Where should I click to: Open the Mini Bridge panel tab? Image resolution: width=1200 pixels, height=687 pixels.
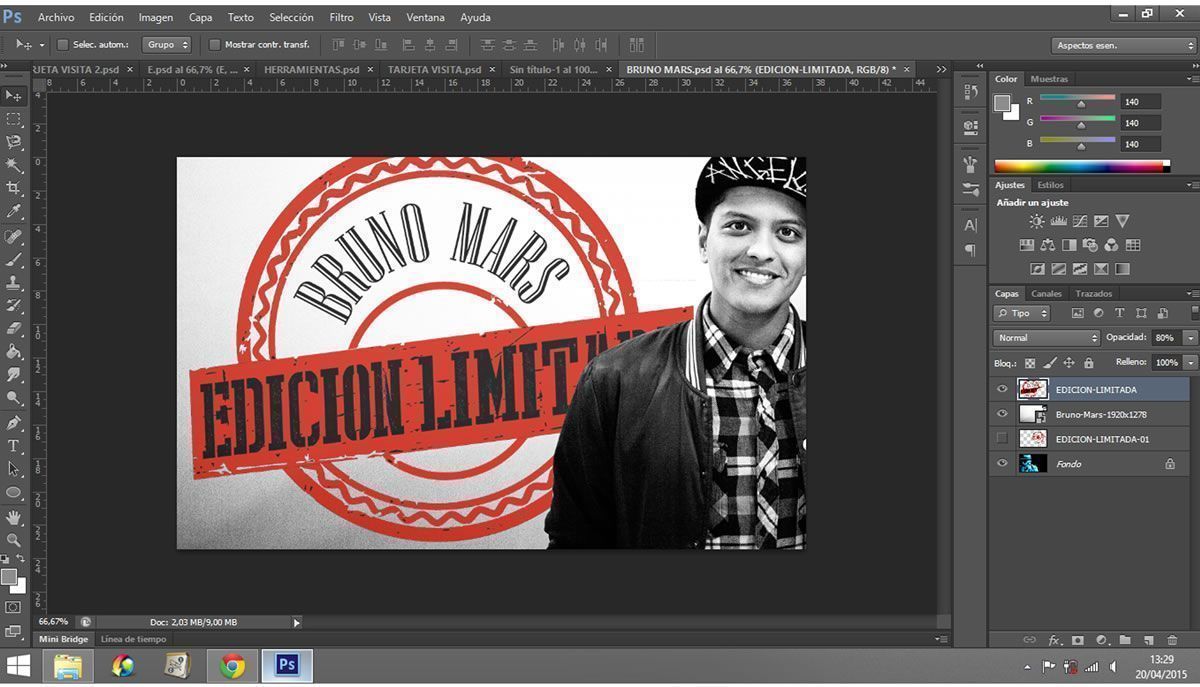click(x=64, y=639)
